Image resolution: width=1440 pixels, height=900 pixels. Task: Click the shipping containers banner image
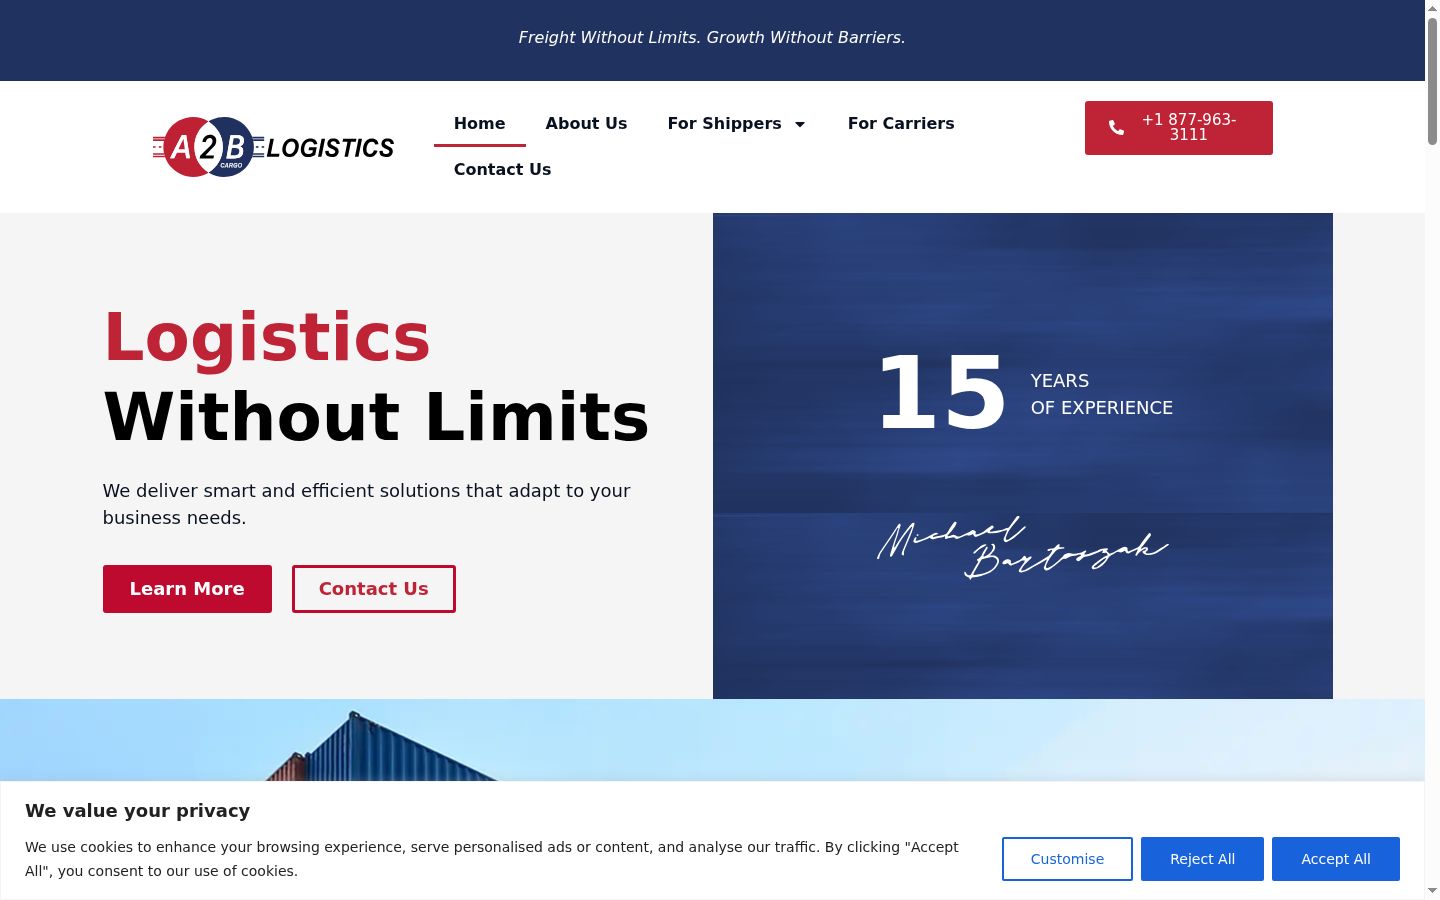tap(712, 740)
